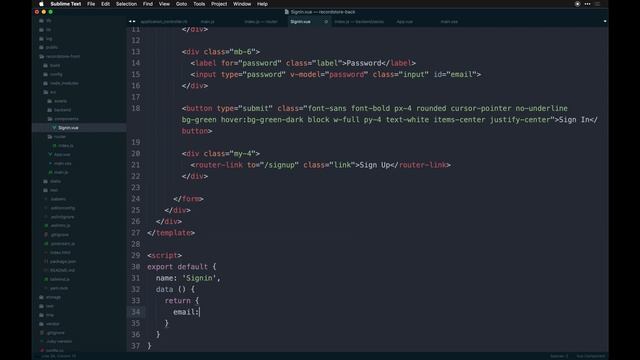Open main.css in the sidebar
Screen dimensions: 640x360
62,163
